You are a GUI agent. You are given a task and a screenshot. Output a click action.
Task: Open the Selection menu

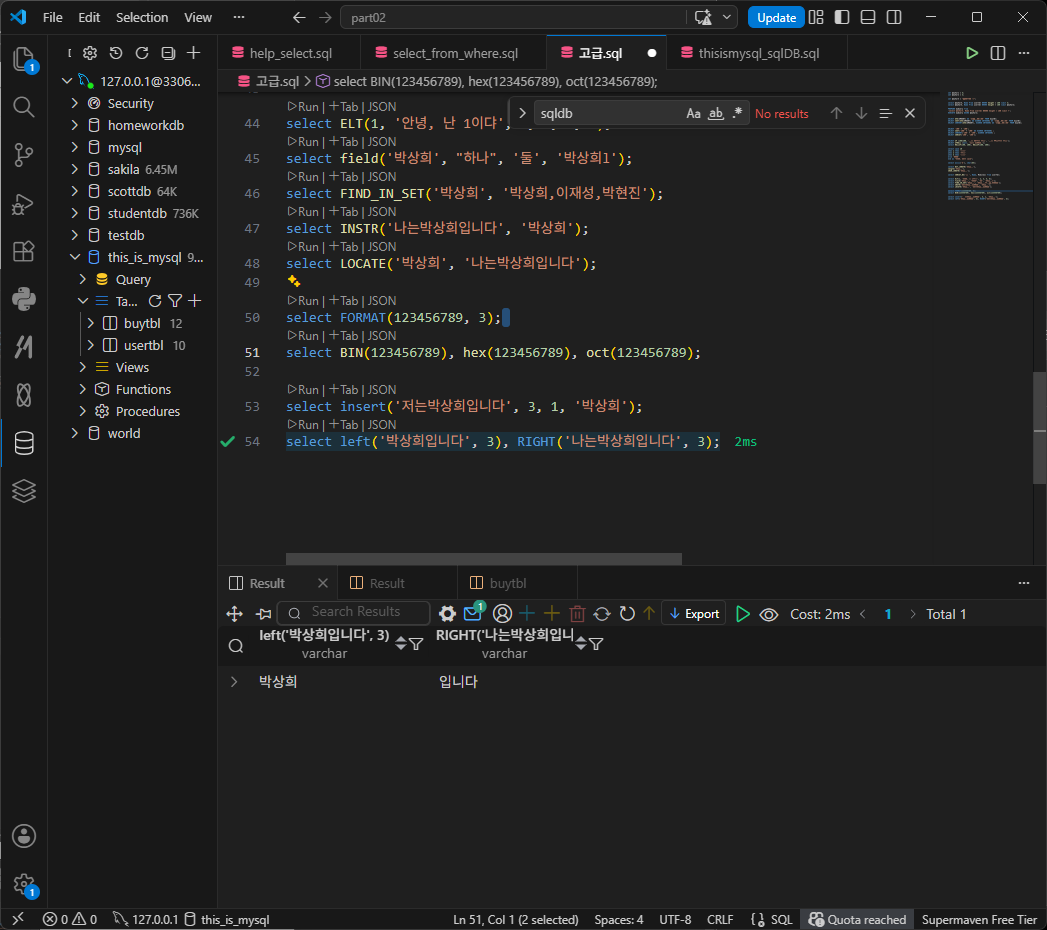(x=142, y=17)
